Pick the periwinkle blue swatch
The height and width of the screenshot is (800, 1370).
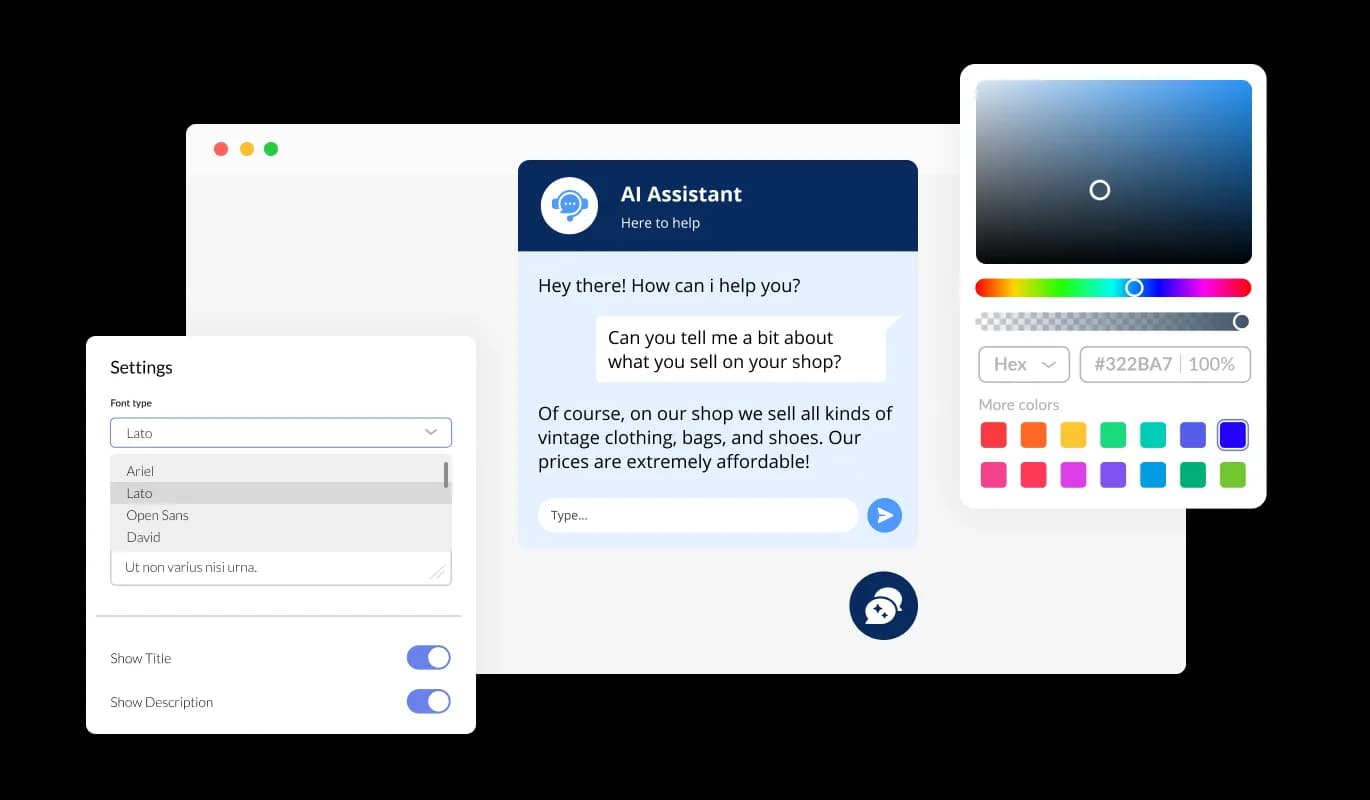(1193, 435)
